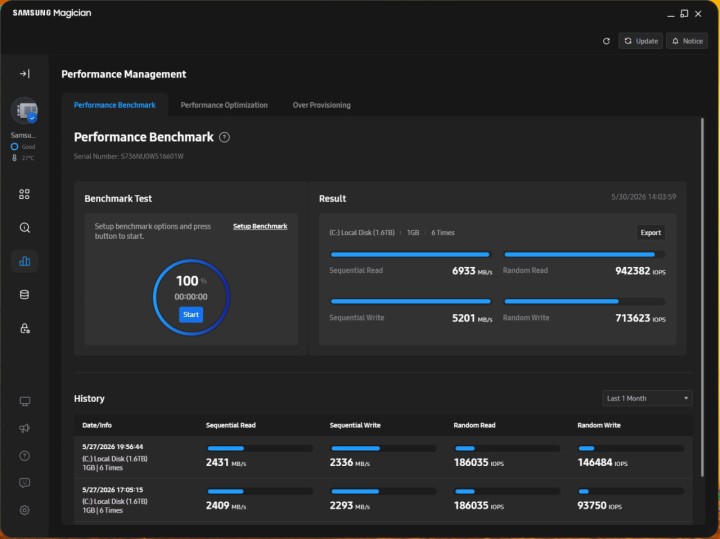
Task: Switch to Performance Optimization tab
Action: [224, 105]
